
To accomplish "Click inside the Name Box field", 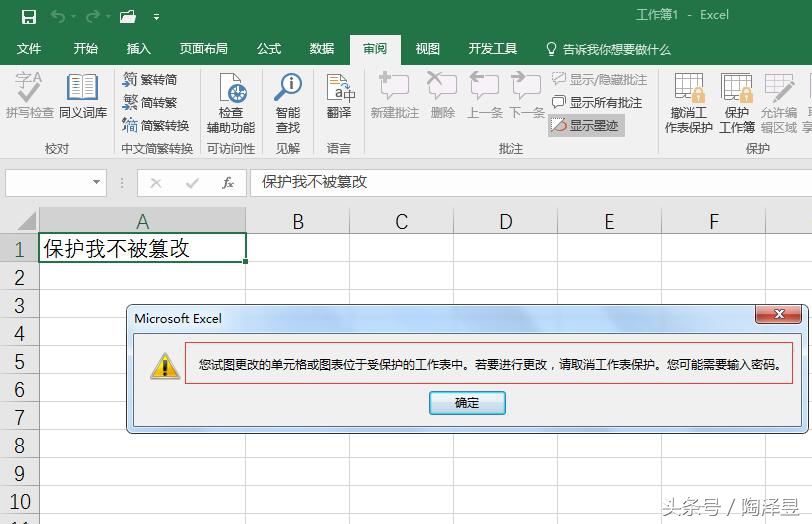I will [48, 182].
